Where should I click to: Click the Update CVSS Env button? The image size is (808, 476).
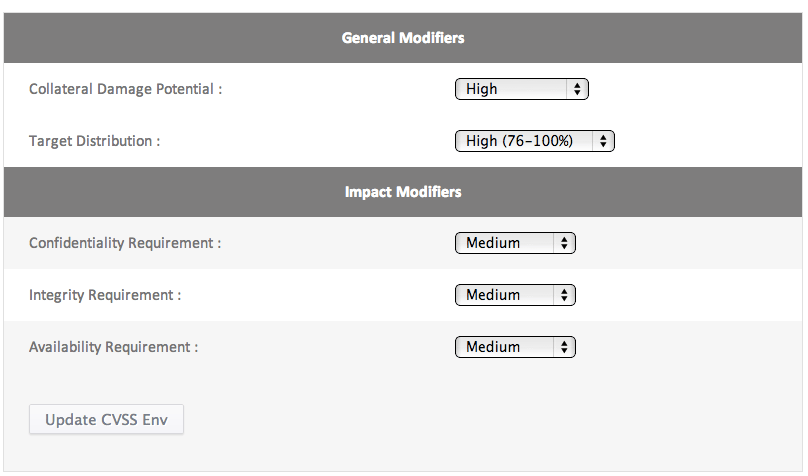pos(106,419)
